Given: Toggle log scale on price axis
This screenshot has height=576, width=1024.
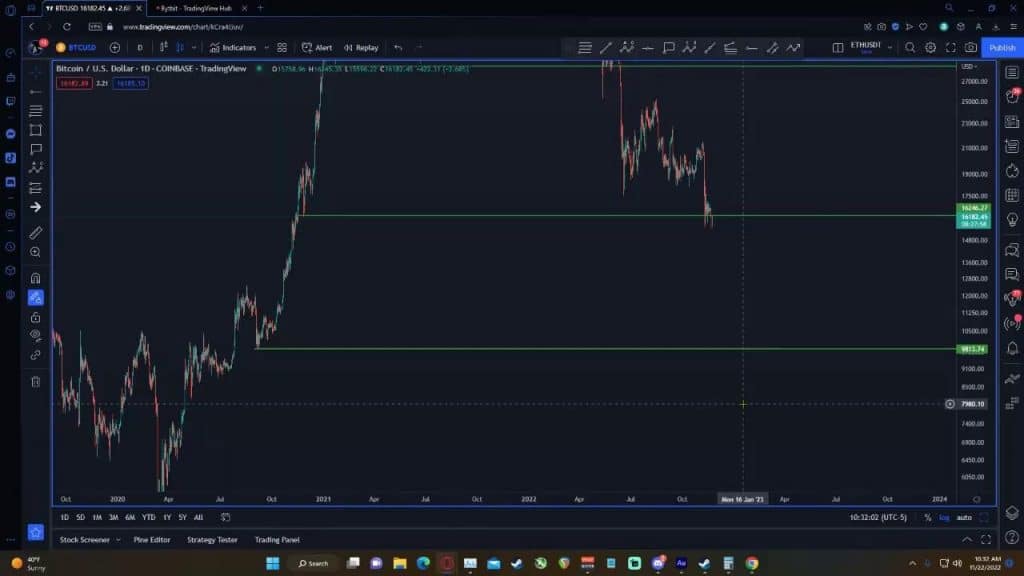Looking at the screenshot, I should click(944, 517).
